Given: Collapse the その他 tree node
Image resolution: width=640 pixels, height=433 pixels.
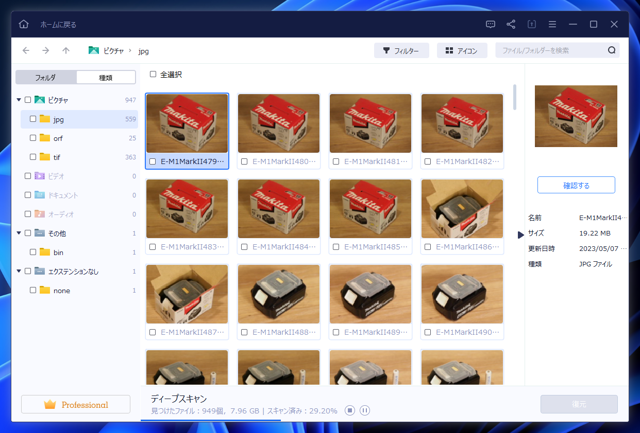Looking at the screenshot, I should pyautogui.click(x=19, y=233).
